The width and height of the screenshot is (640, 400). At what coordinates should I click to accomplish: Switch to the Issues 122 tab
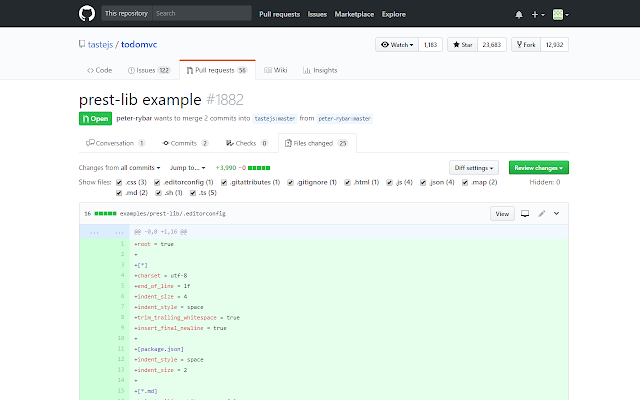[149, 70]
